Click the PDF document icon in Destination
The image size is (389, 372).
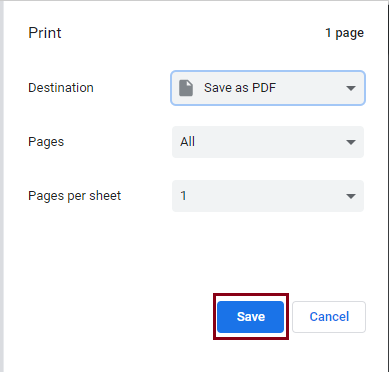[186, 88]
